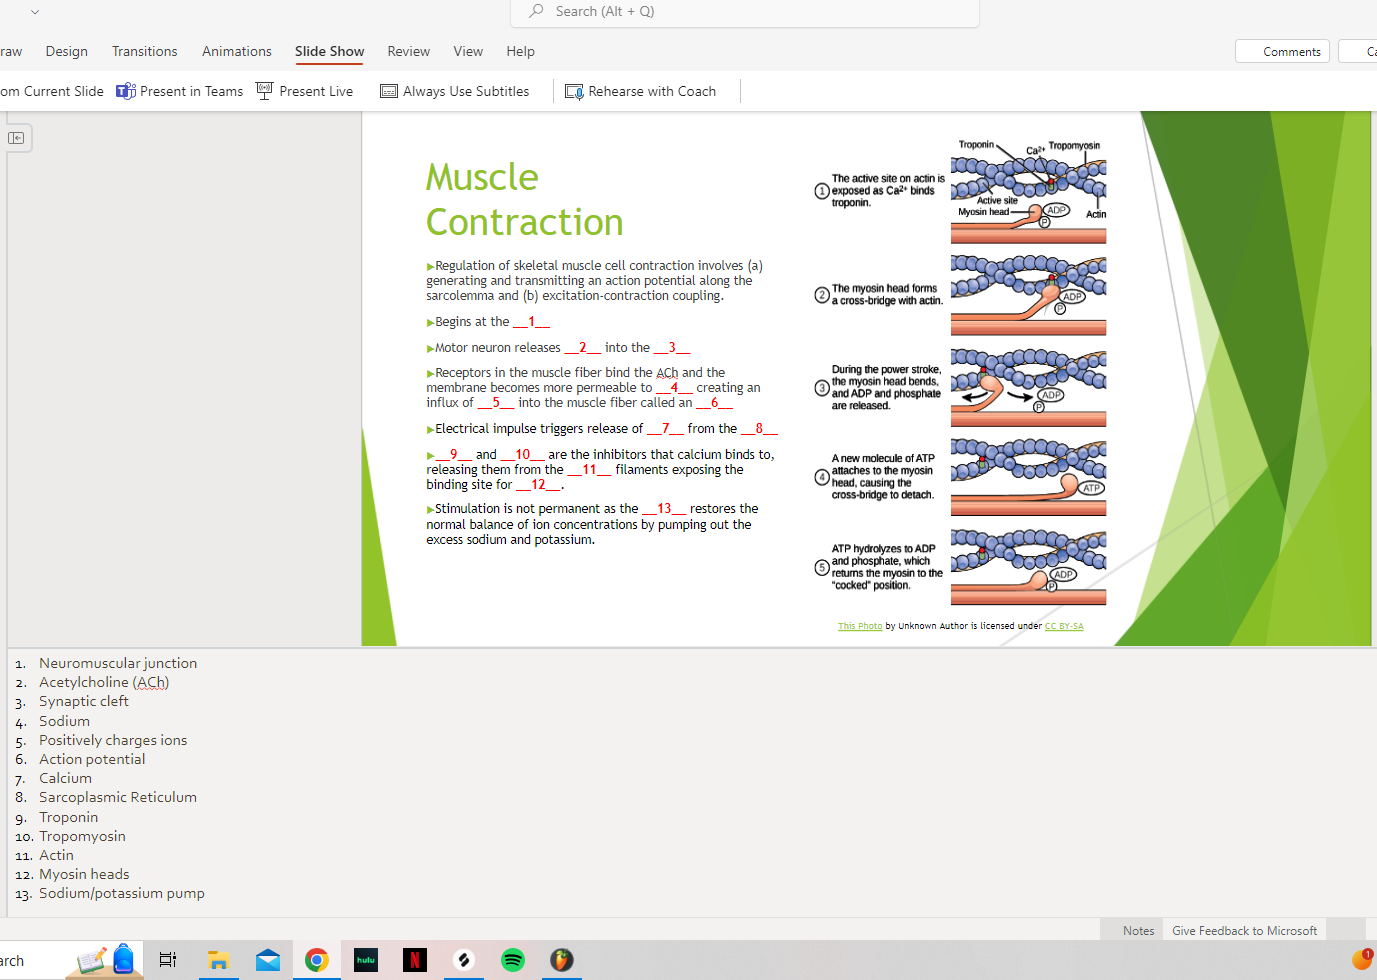Click the Rehearse with Coach icon
This screenshot has width=1377, height=980.
[x=574, y=91]
